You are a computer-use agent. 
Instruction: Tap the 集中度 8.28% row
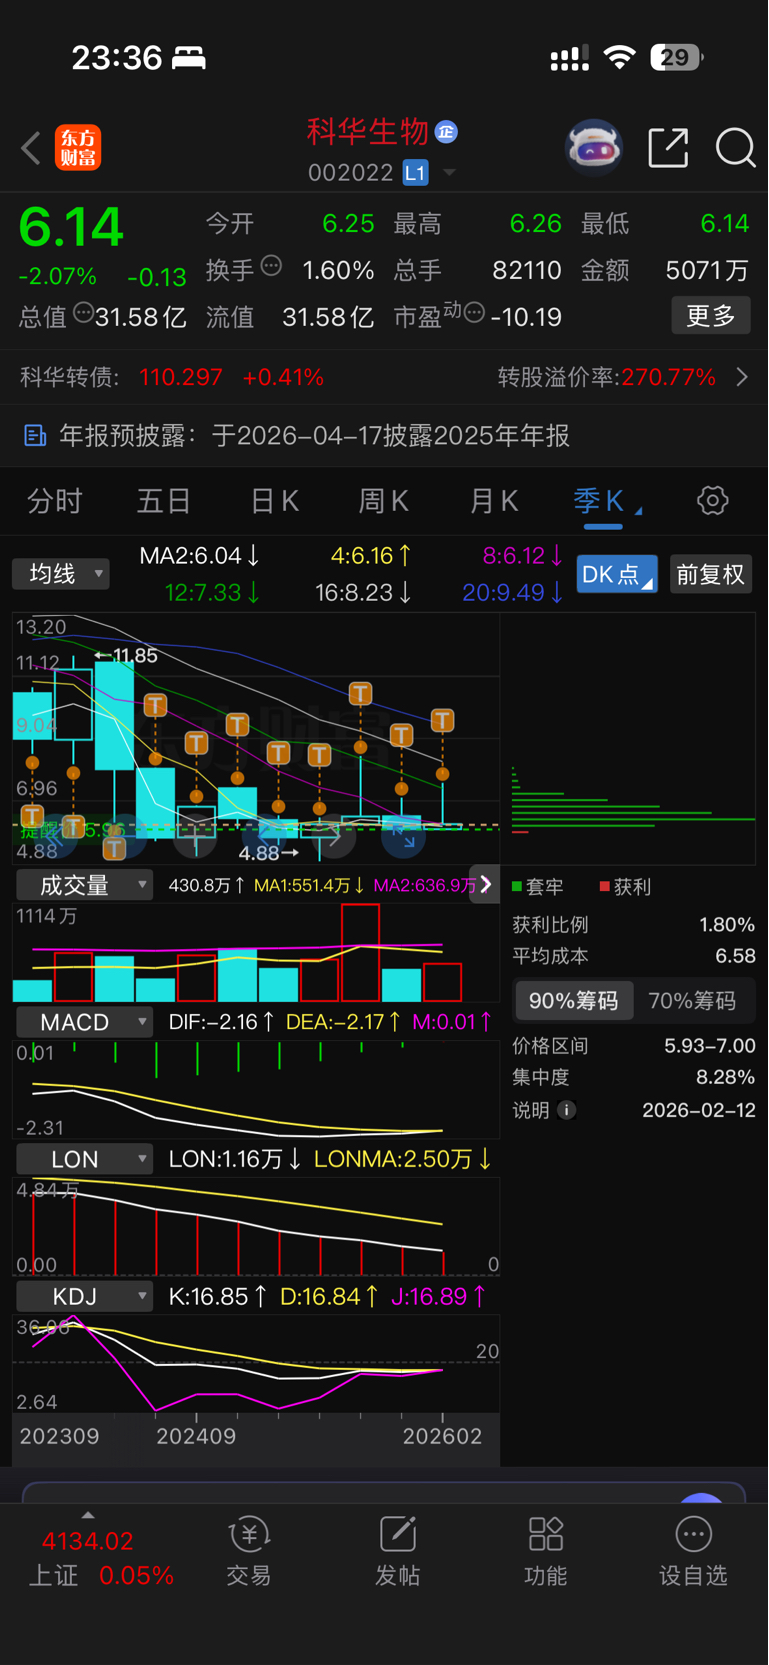point(634,1077)
